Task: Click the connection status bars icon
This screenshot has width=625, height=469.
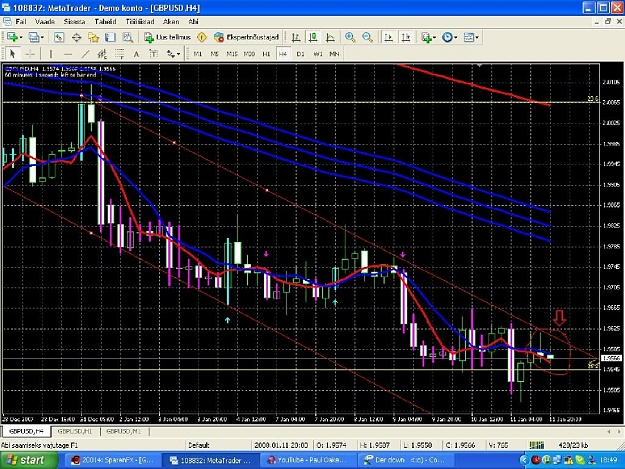Action: (x=537, y=445)
